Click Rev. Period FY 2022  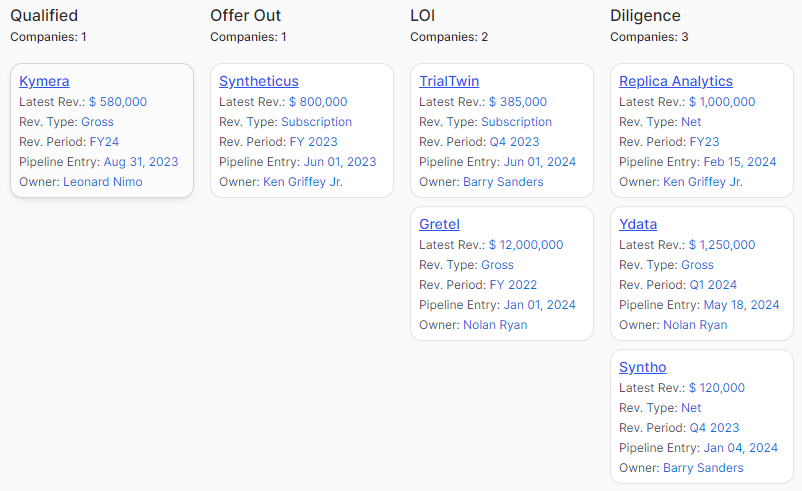514,285
